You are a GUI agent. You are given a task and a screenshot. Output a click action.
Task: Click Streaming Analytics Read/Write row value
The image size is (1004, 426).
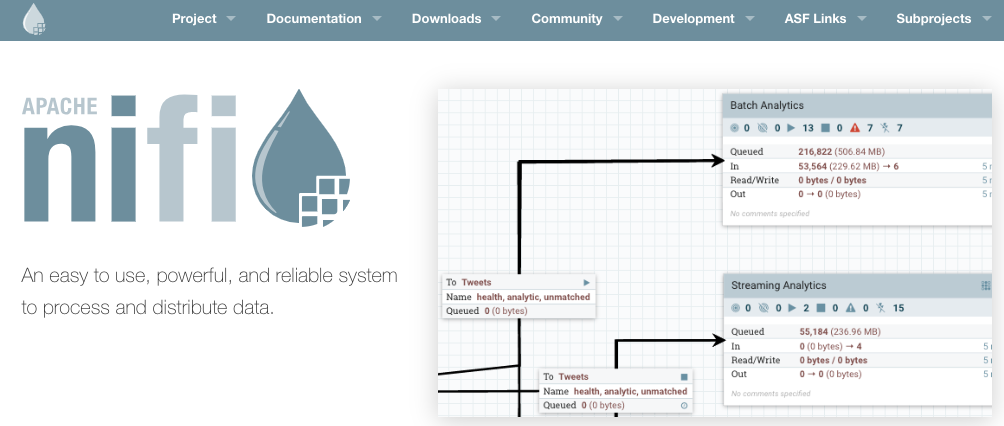pyautogui.click(x=833, y=360)
